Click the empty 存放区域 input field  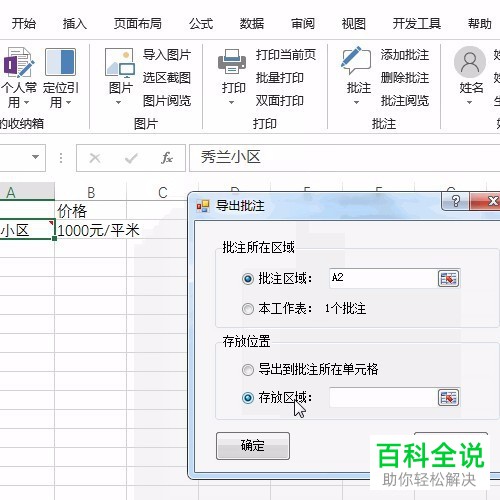(x=383, y=397)
